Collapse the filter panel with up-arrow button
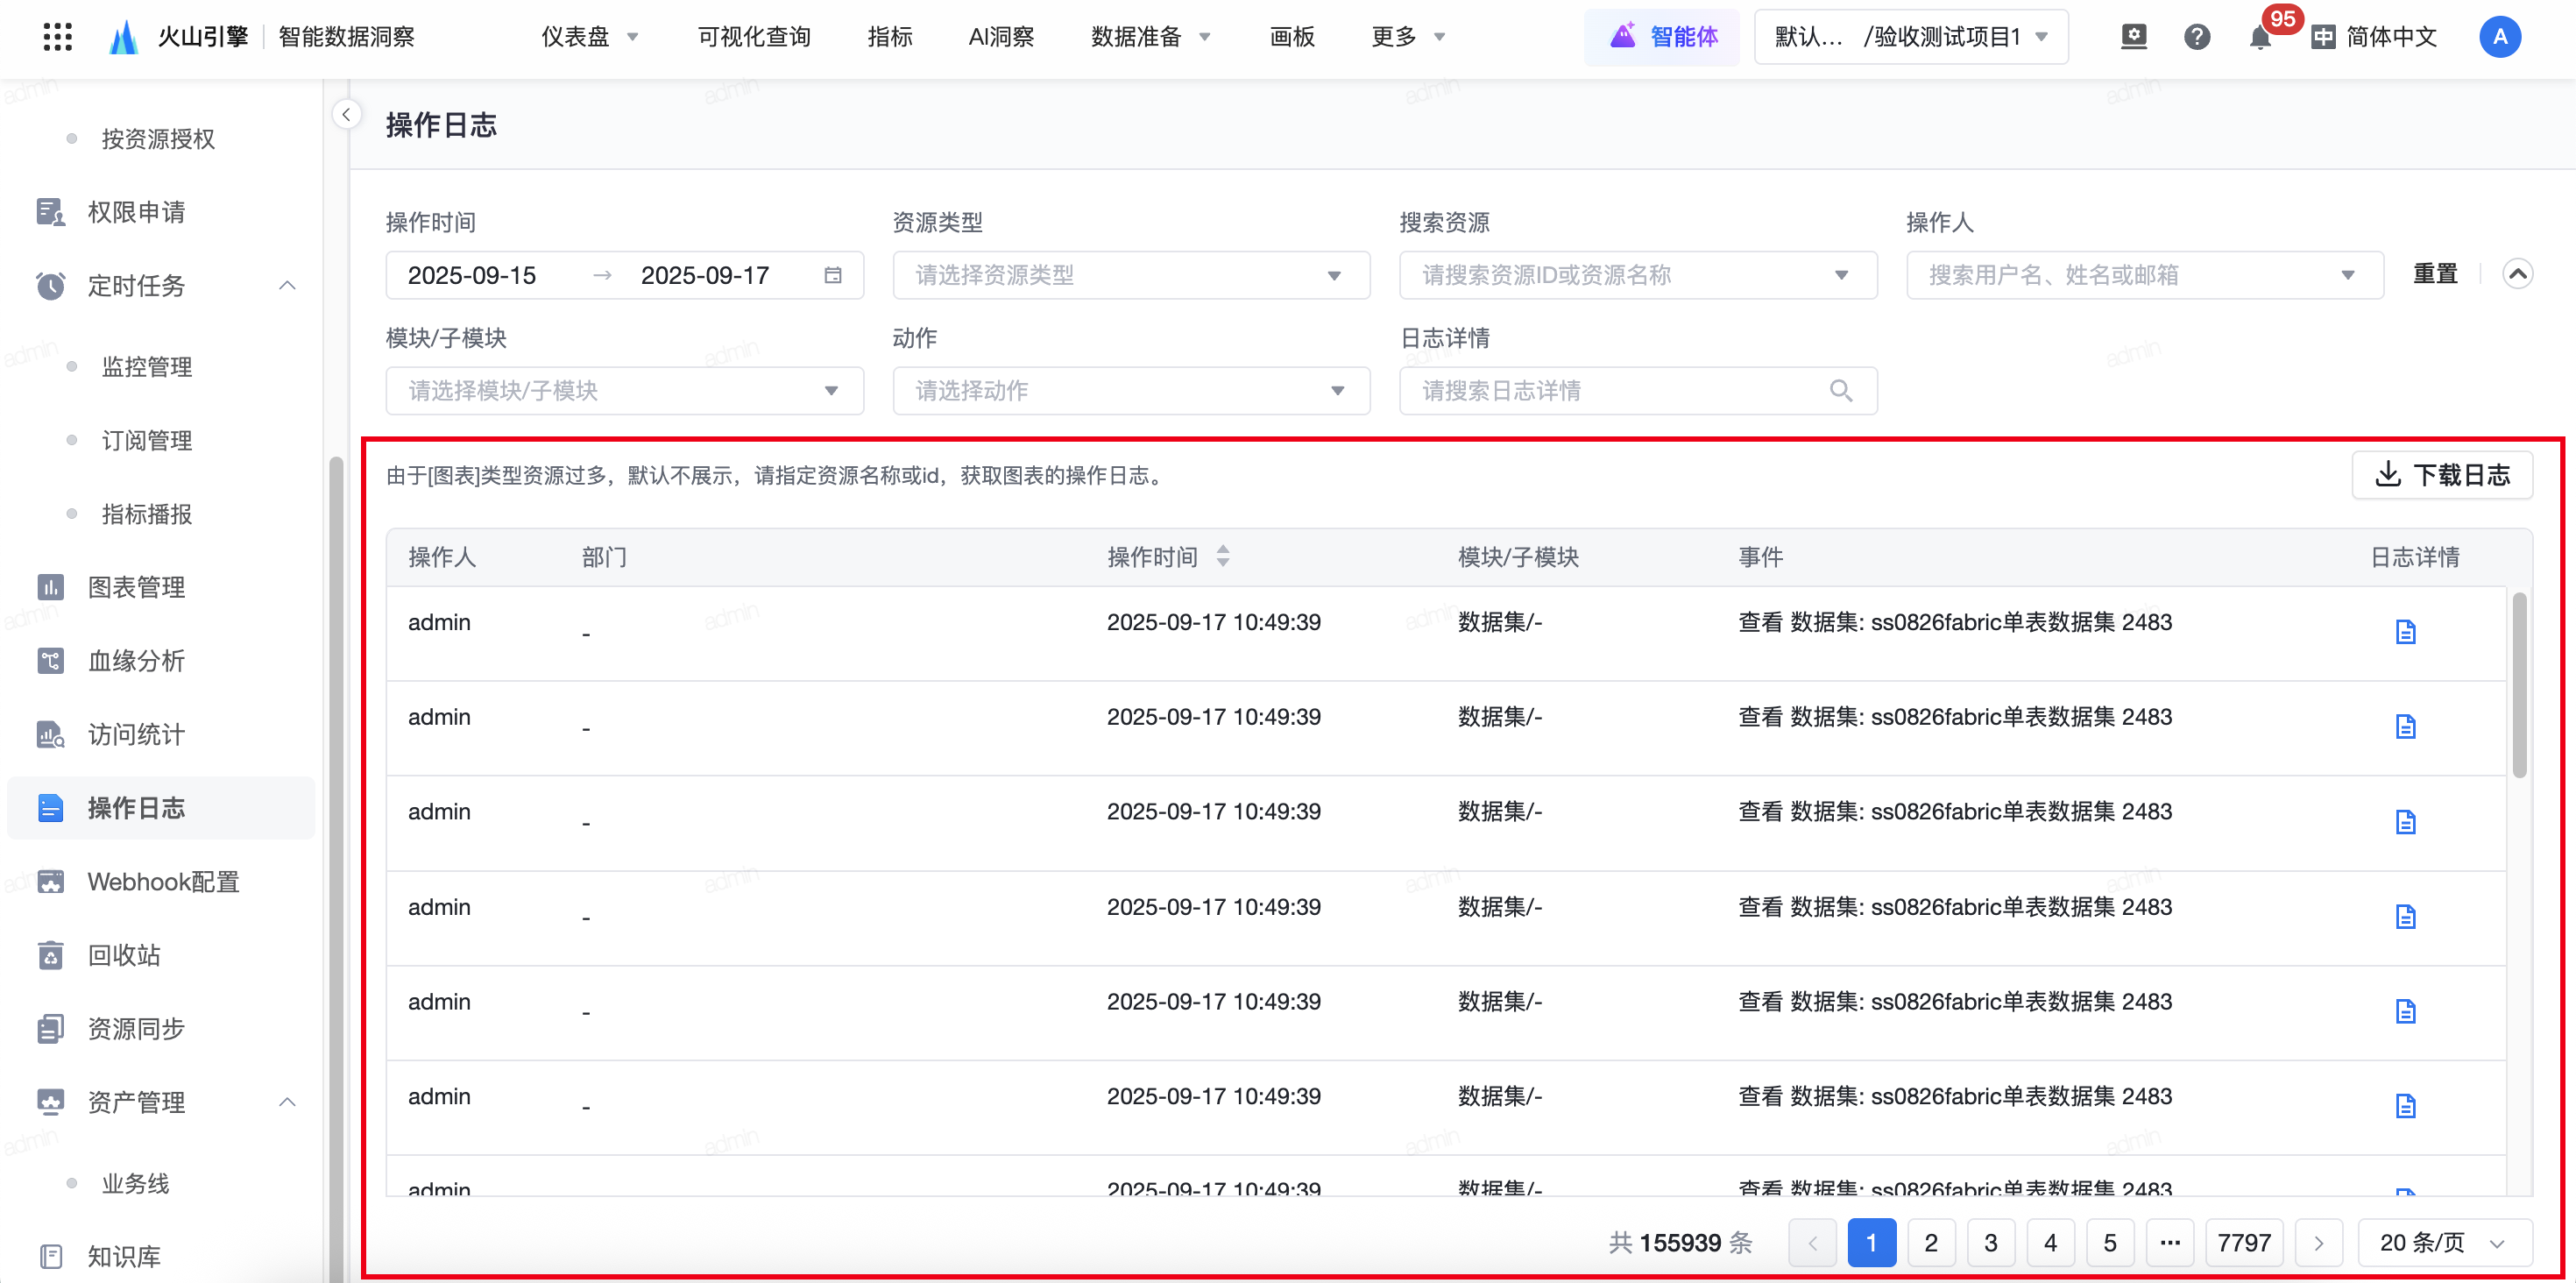Viewport: 2576px width, 1283px height. (2517, 274)
